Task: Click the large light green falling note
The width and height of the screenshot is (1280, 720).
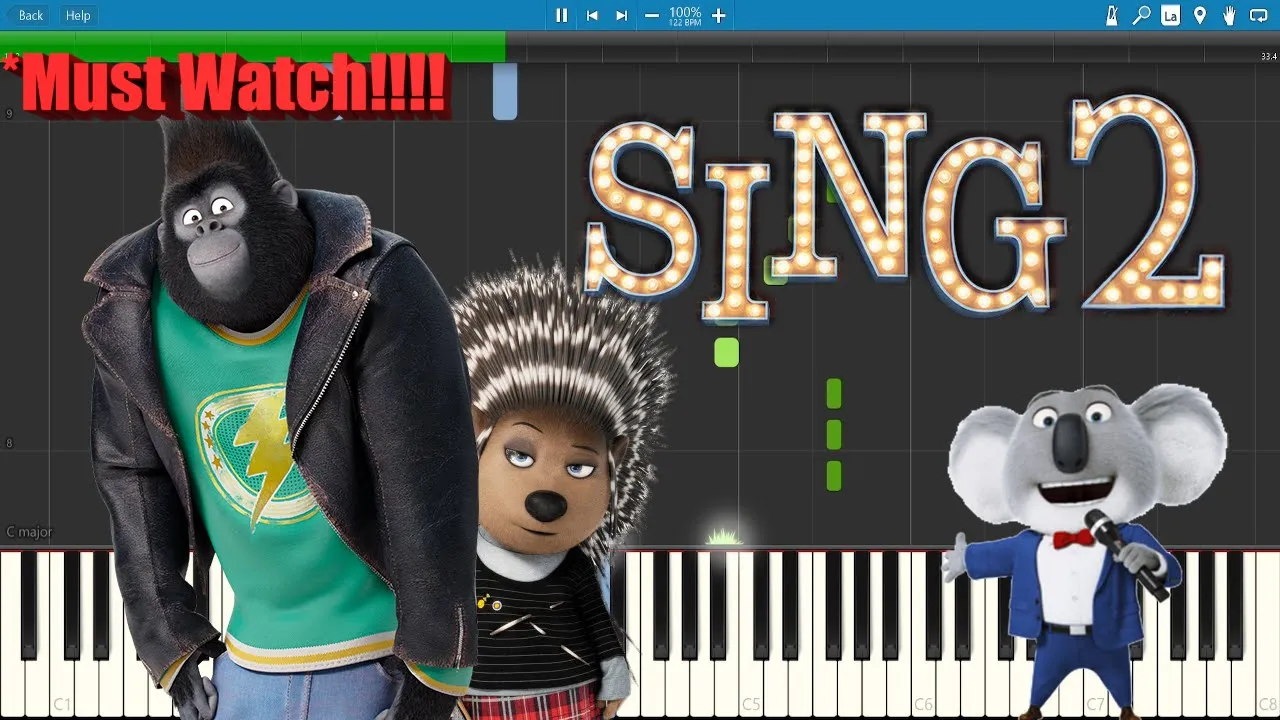Action: click(x=727, y=352)
